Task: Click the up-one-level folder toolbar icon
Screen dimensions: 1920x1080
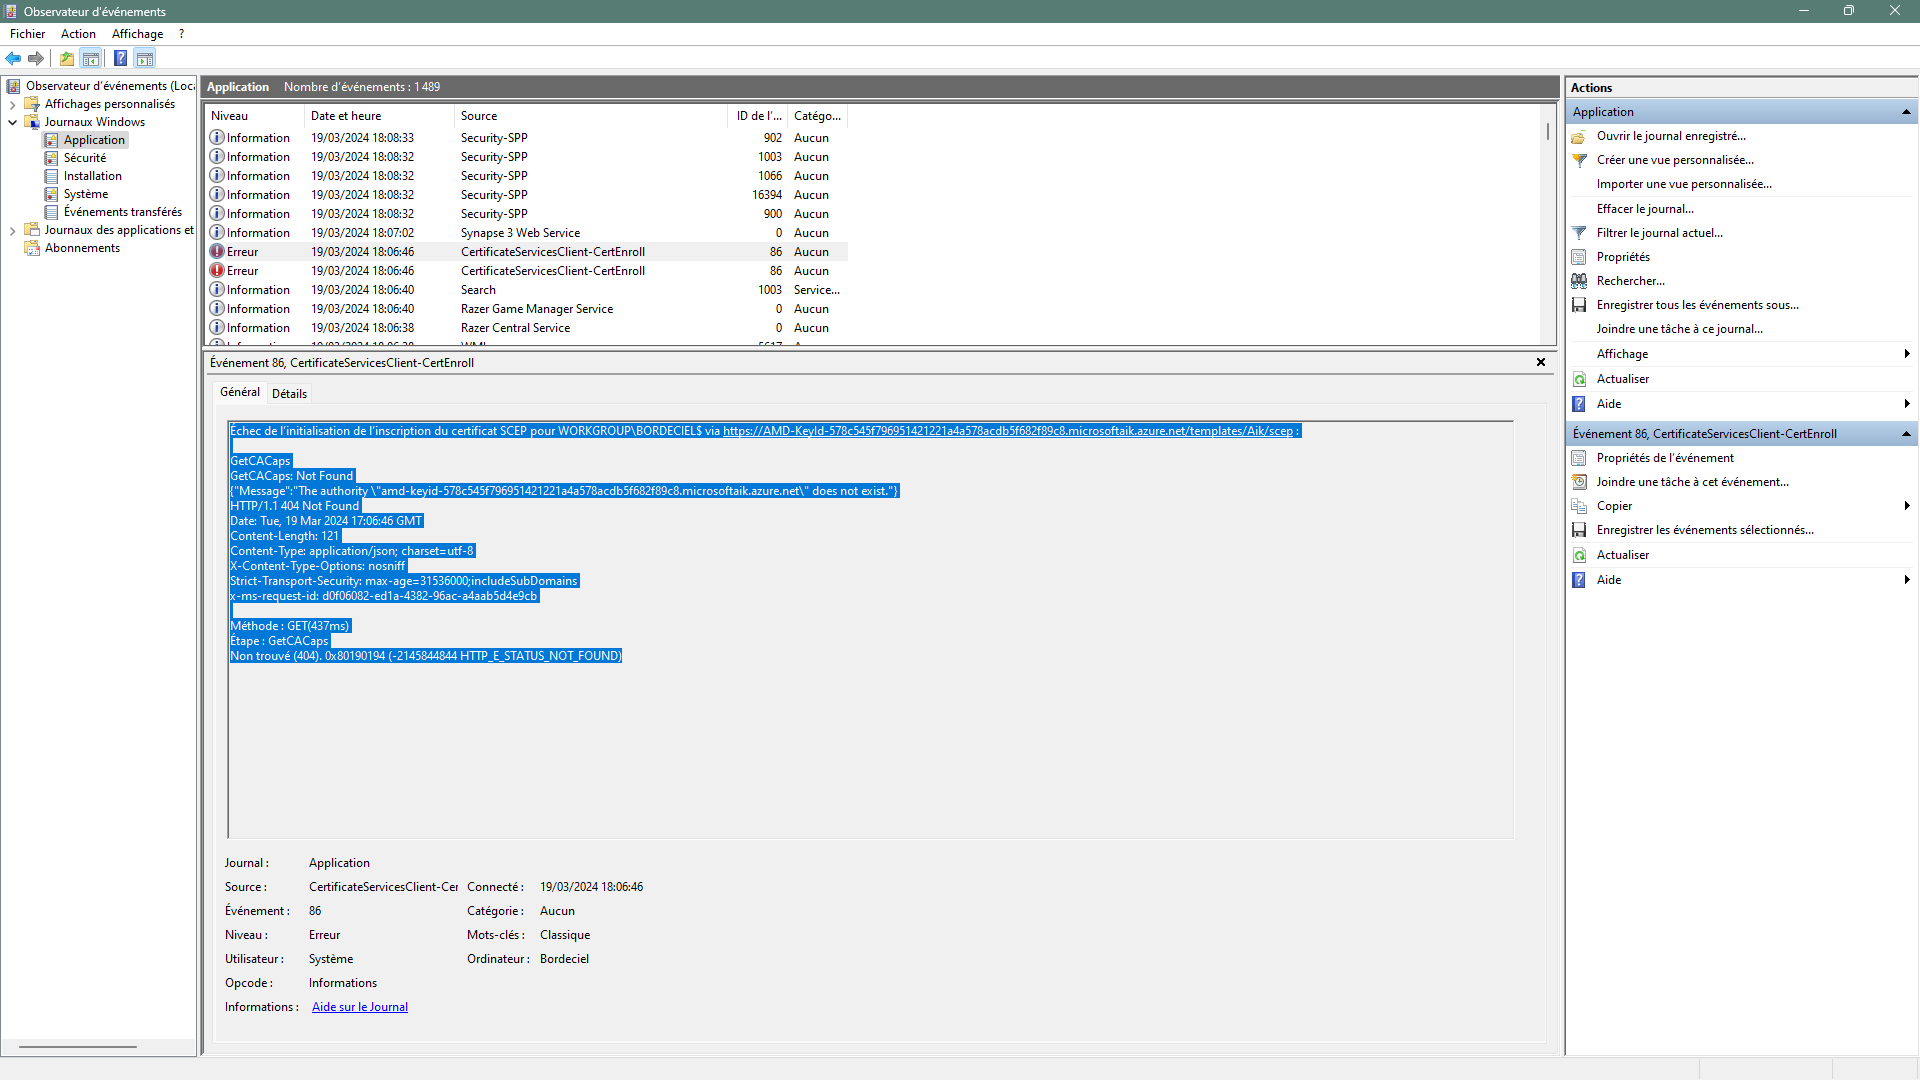Action: [x=67, y=59]
